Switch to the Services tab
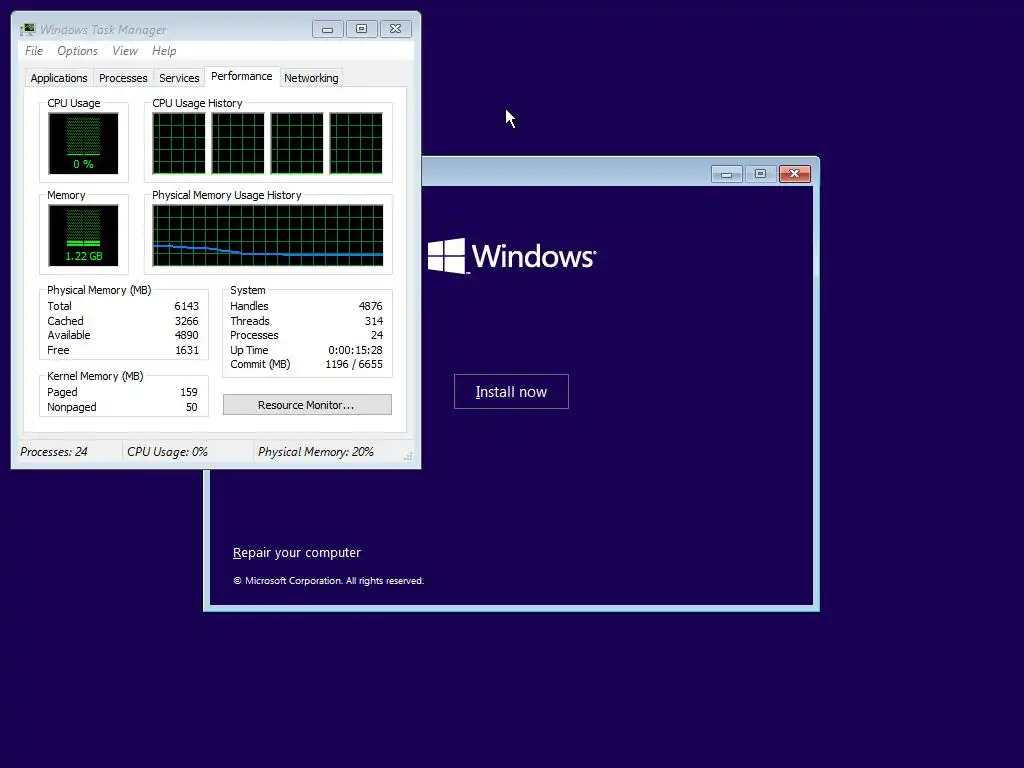The width and height of the screenshot is (1024, 768). tap(179, 78)
